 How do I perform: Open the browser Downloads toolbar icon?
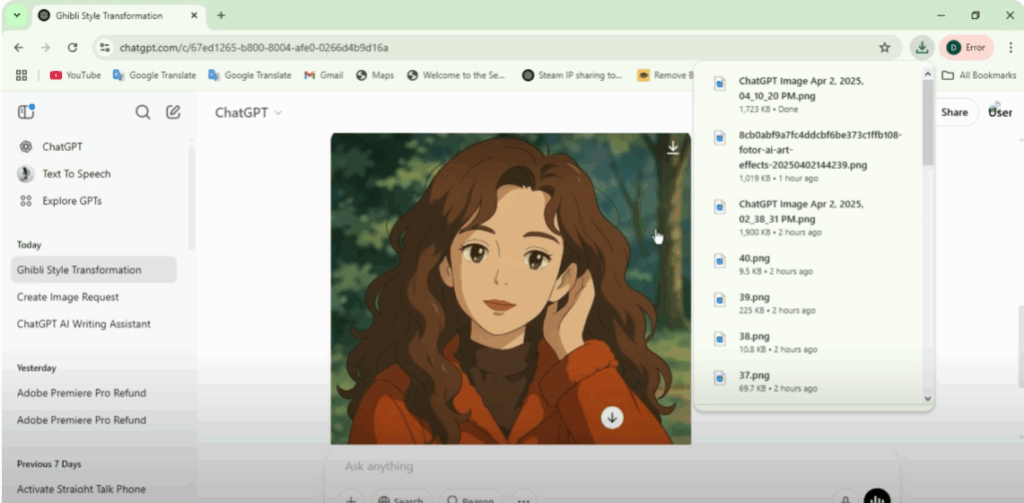click(921, 47)
